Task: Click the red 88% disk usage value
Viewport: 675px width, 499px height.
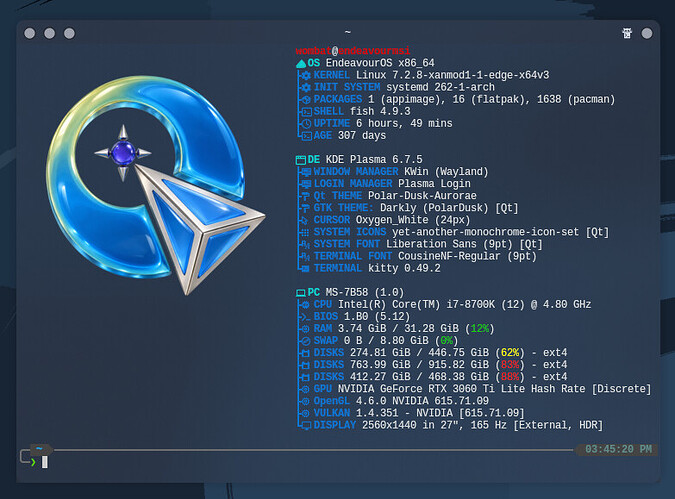Action: [x=510, y=377]
